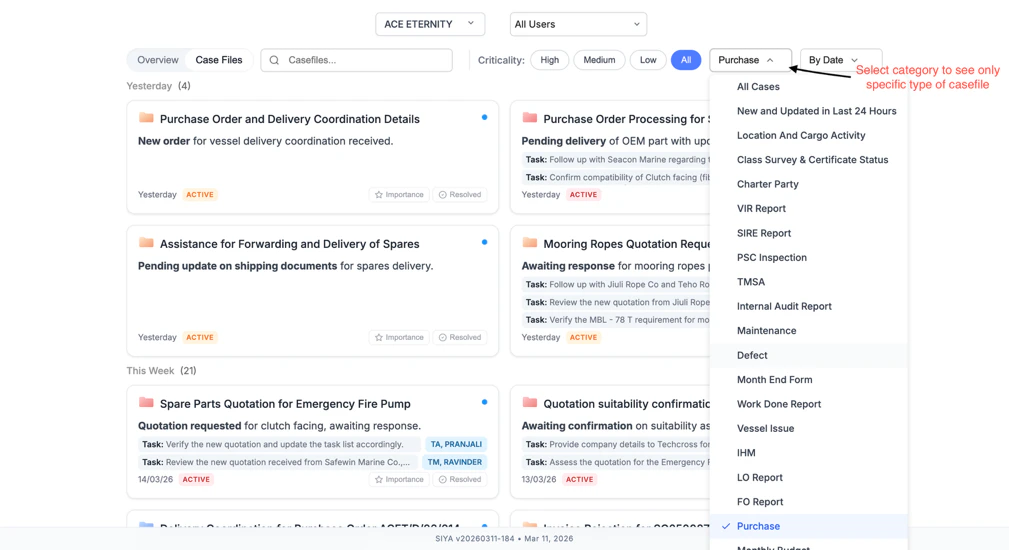The image size is (1009, 550).
Task: Click folder icon of Assistance for Forwarding case
Action: click(146, 243)
